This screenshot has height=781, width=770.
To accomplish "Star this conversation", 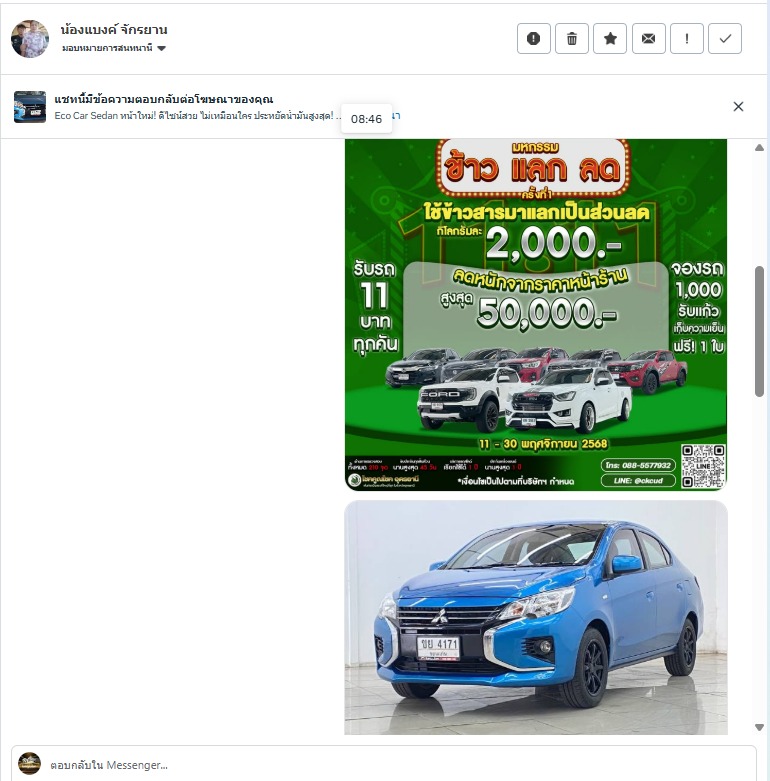I will click(x=610, y=38).
